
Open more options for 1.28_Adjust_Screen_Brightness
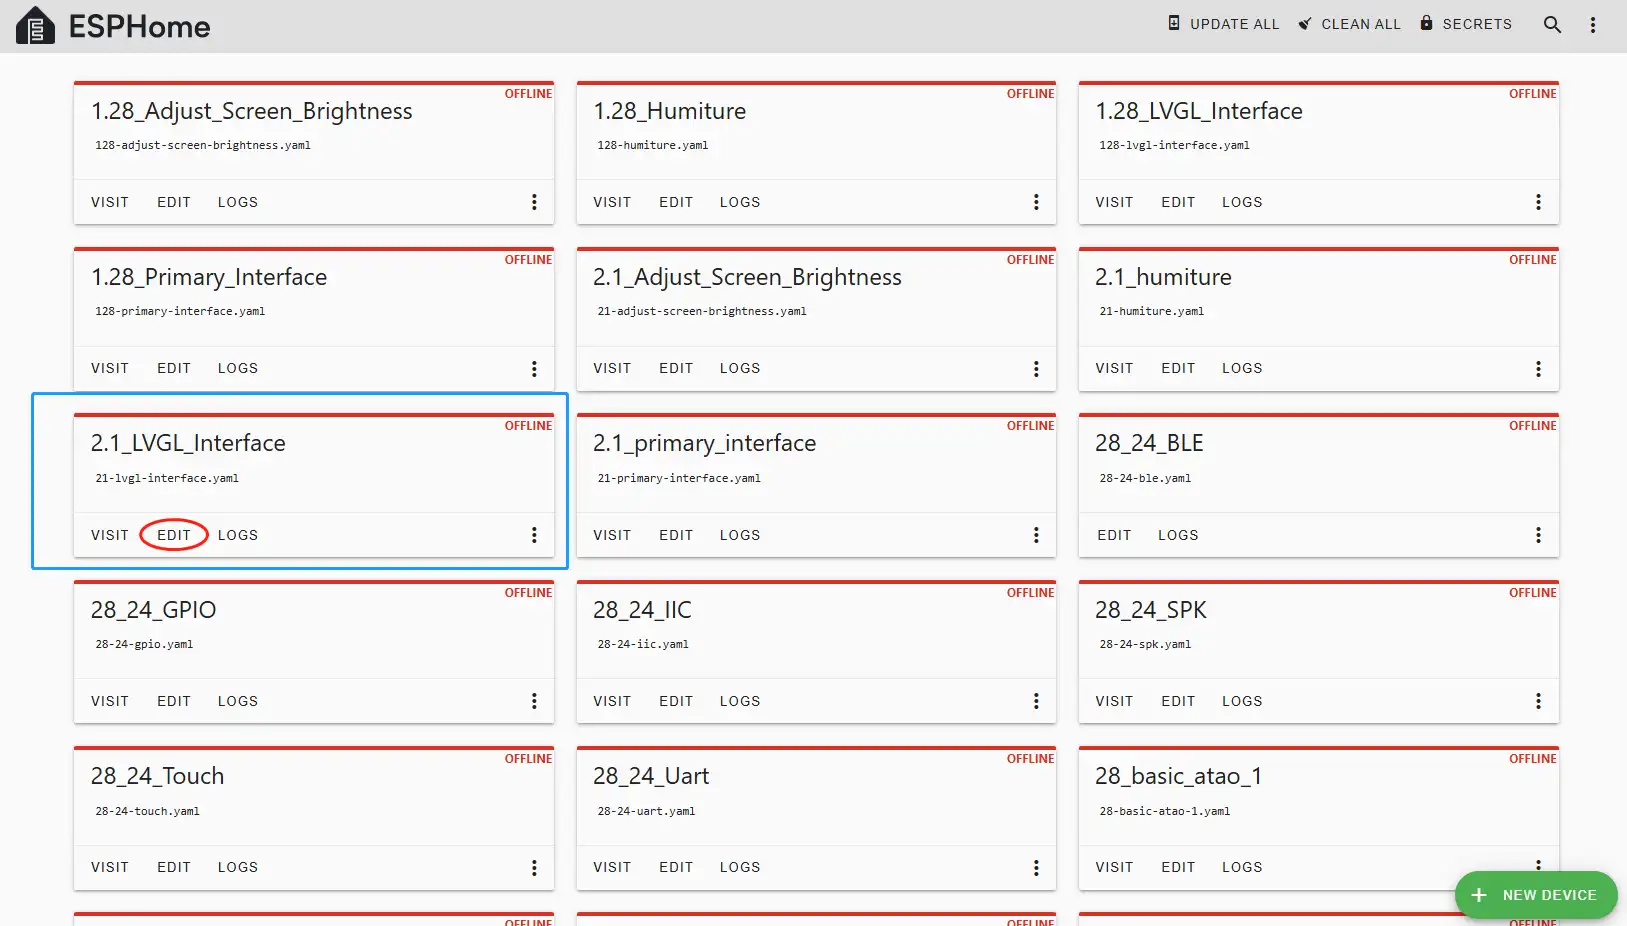coord(534,202)
